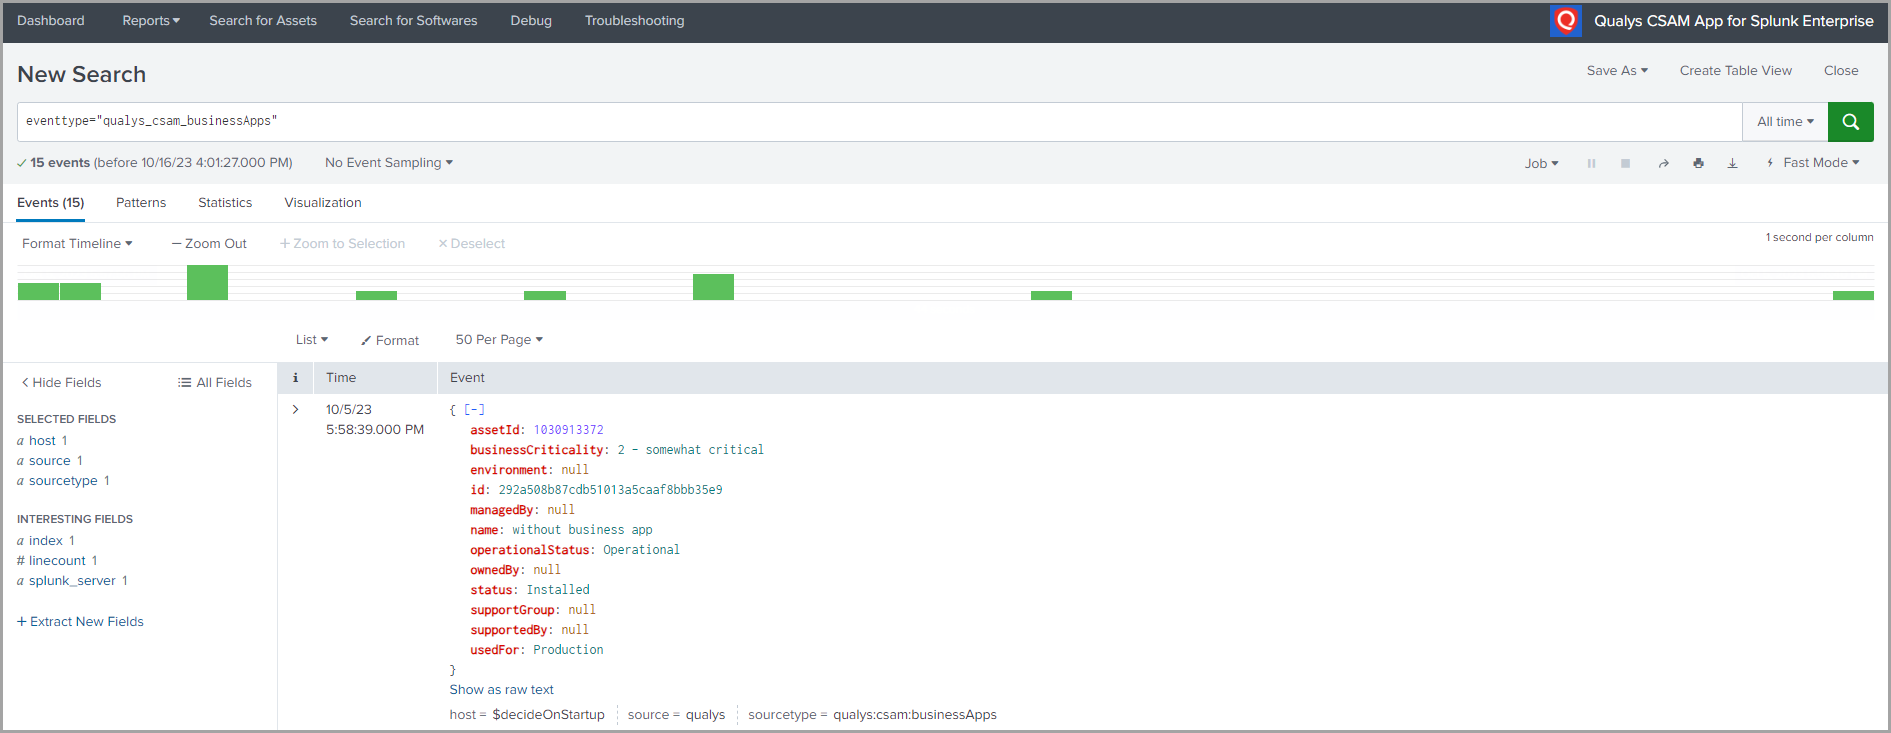Click the status value Installed
Image resolution: width=1891 pixels, height=733 pixels.
pyautogui.click(x=558, y=590)
